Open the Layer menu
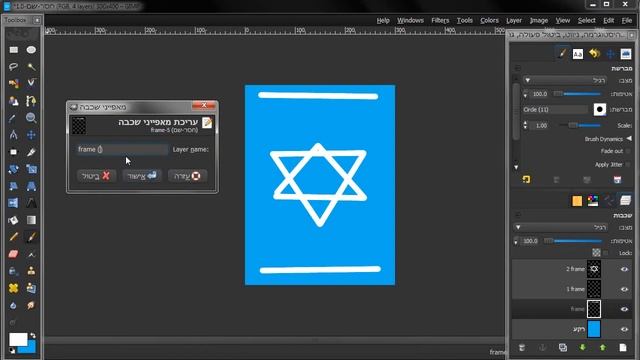 coord(514,20)
